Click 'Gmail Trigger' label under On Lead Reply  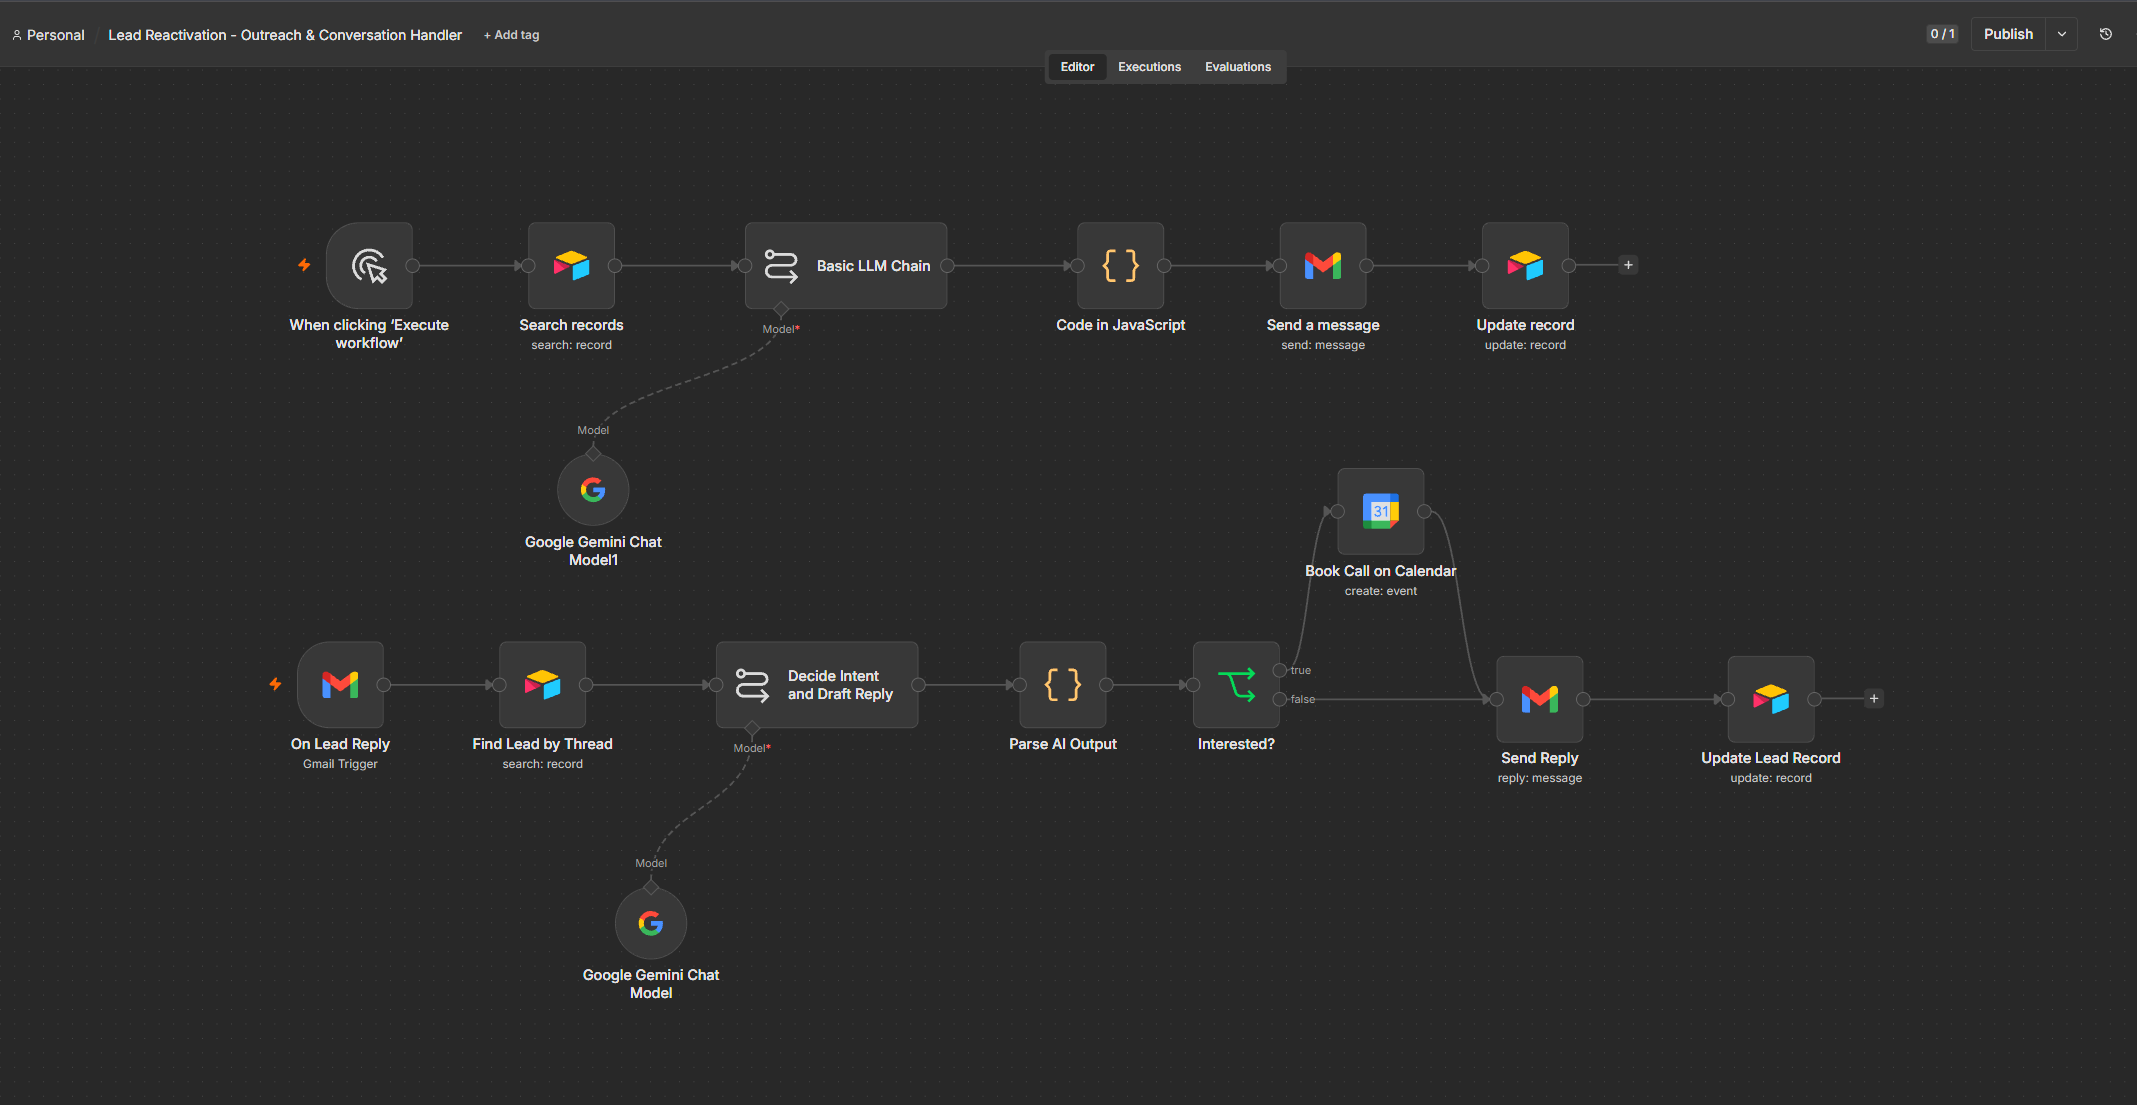(340, 764)
